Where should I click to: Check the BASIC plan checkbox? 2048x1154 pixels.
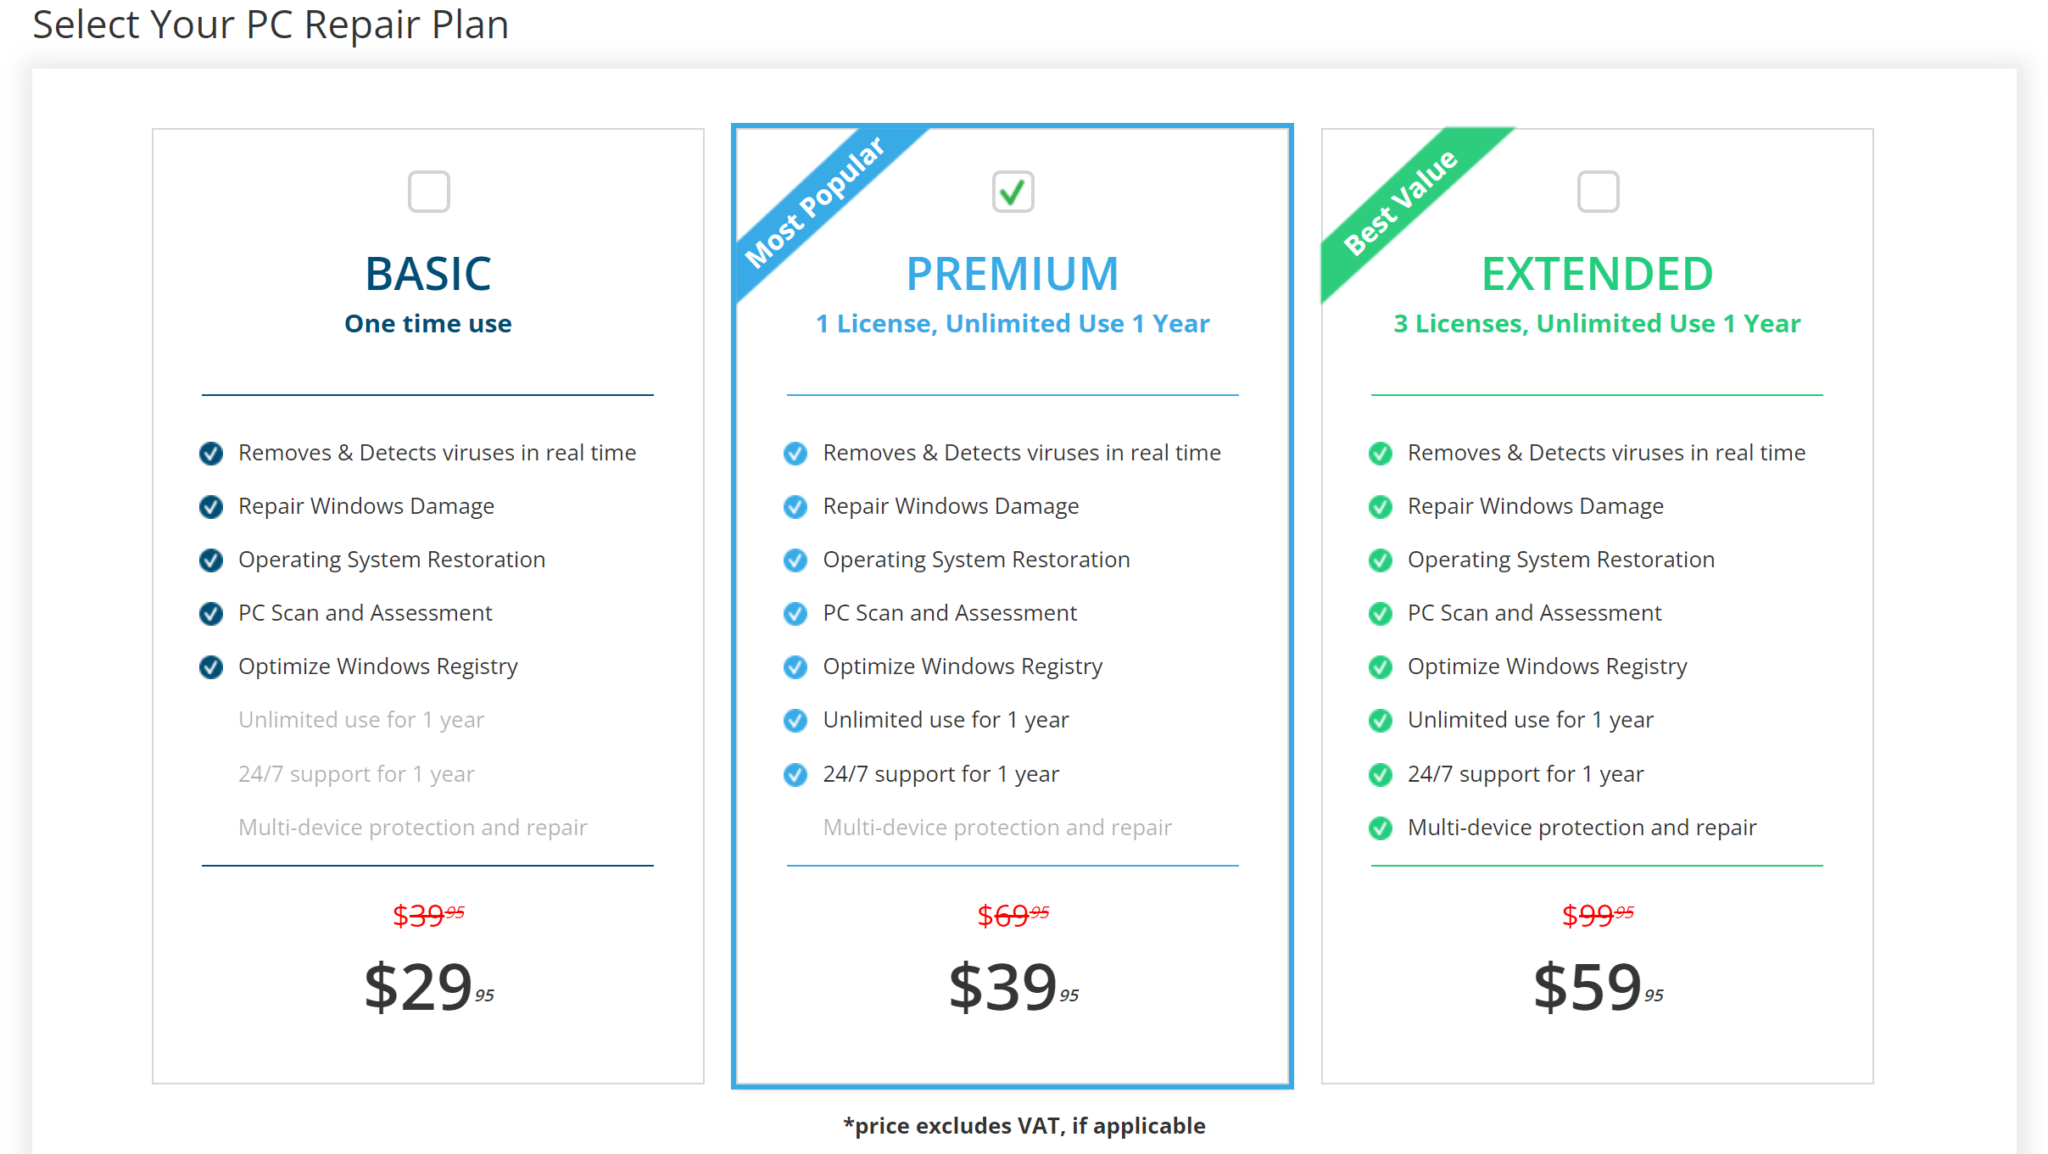pyautogui.click(x=429, y=192)
